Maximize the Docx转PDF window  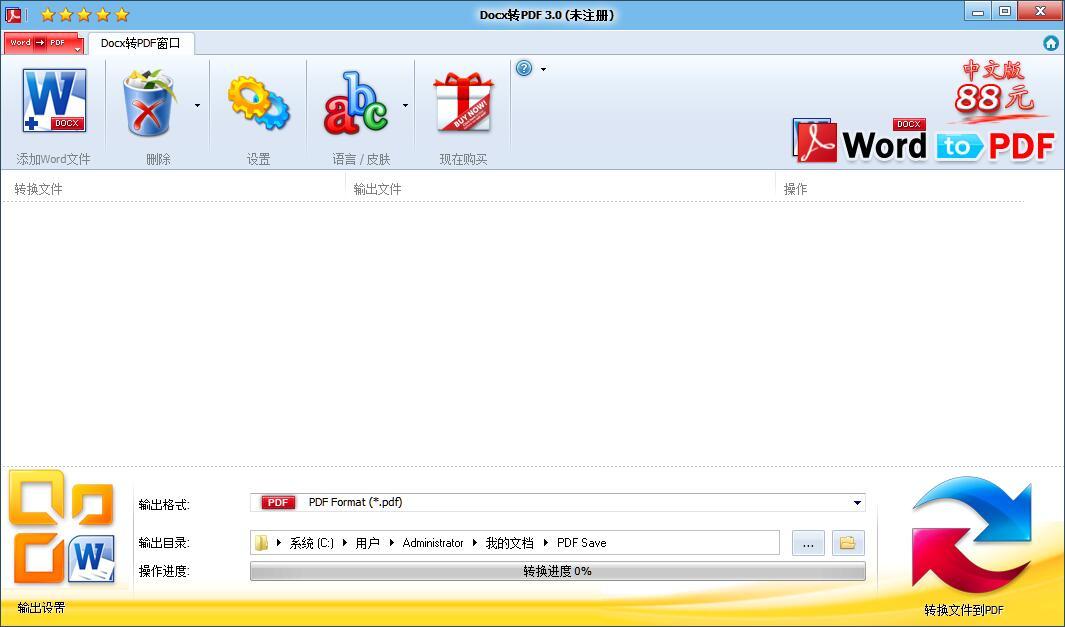(x=1005, y=12)
